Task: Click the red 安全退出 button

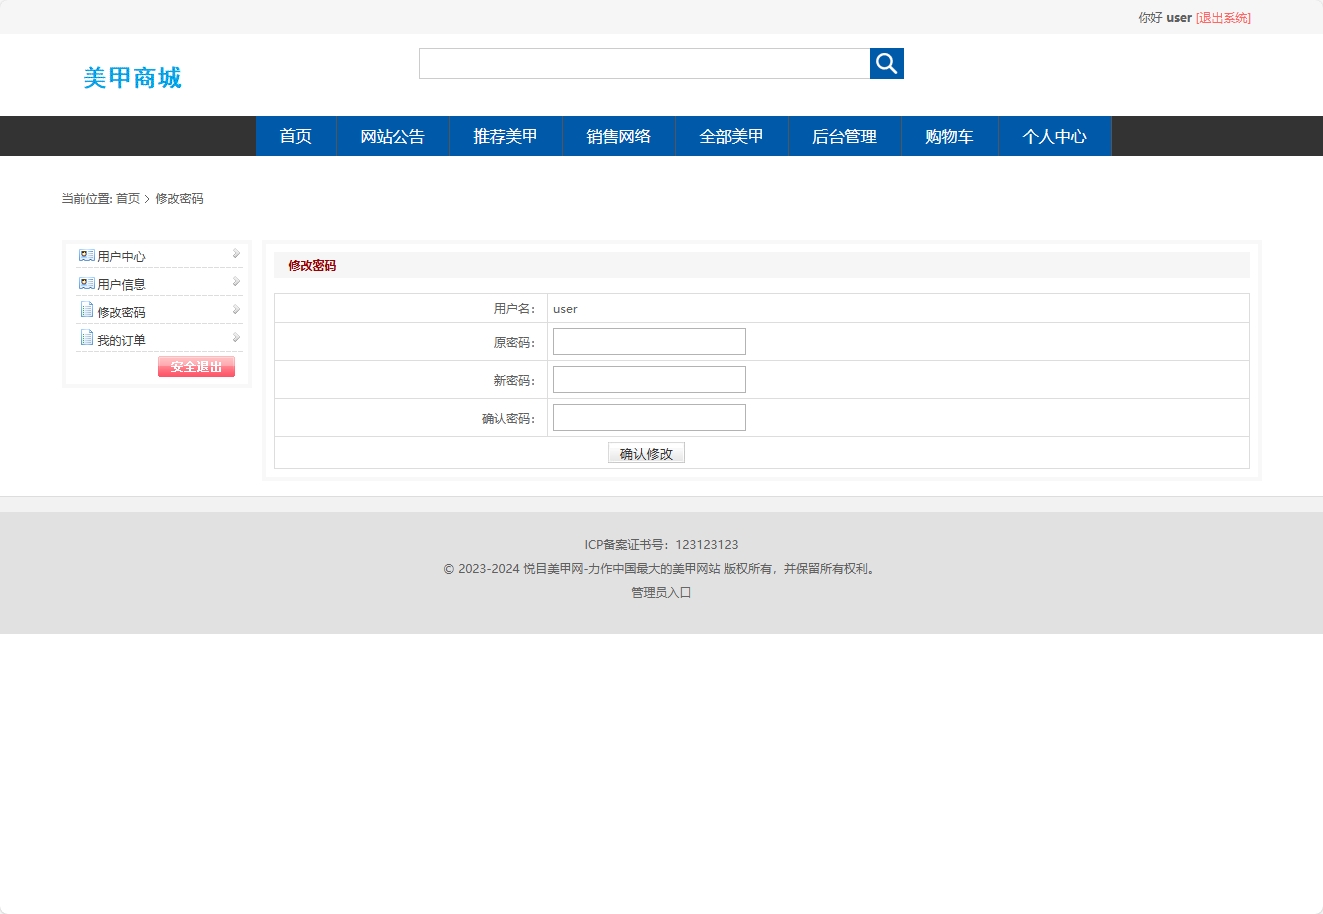Action: 196,366
